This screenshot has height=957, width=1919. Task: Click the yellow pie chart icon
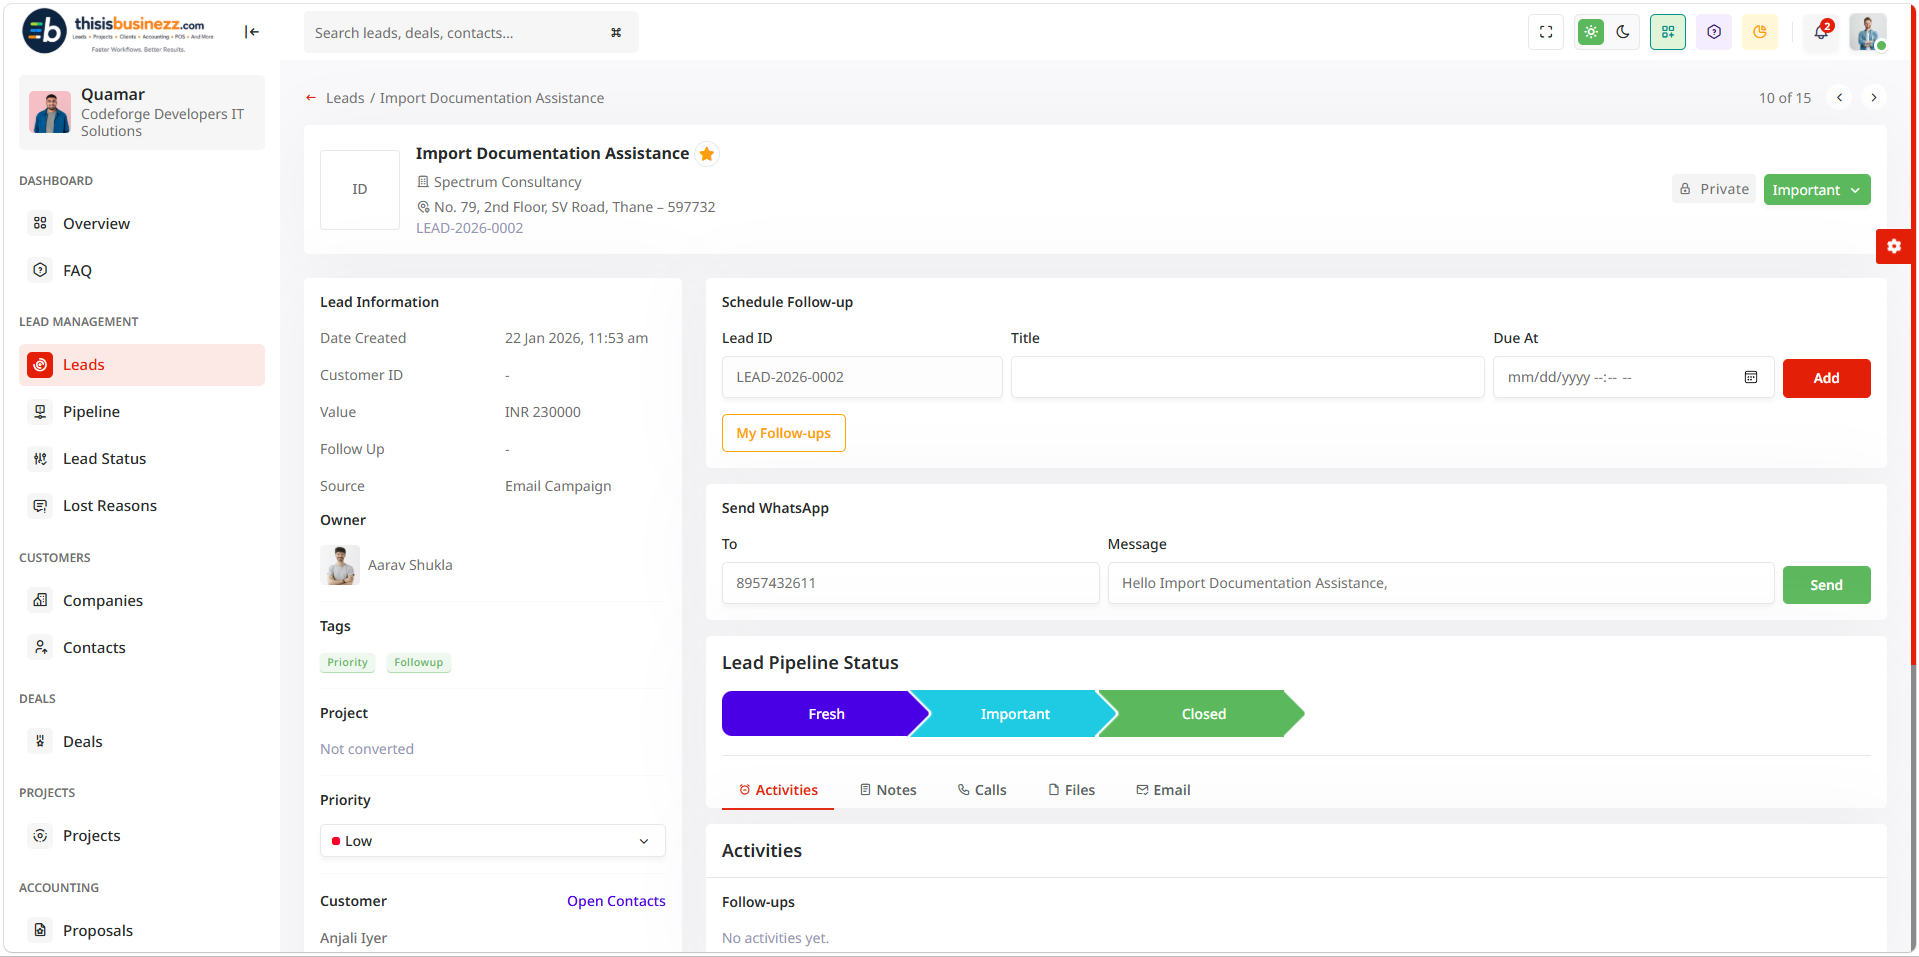tap(1760, 32)
